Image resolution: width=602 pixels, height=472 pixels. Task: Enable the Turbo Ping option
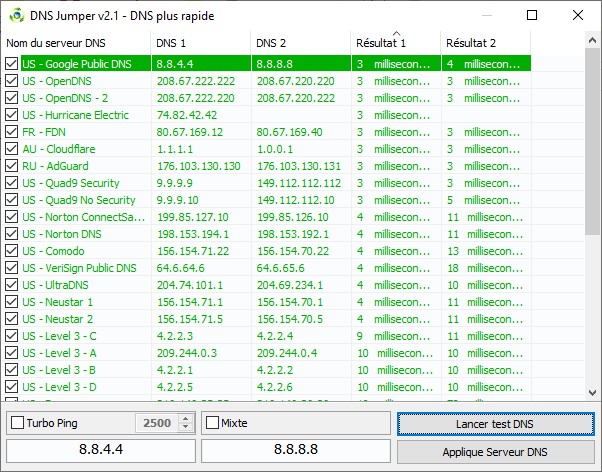[17, 423]
